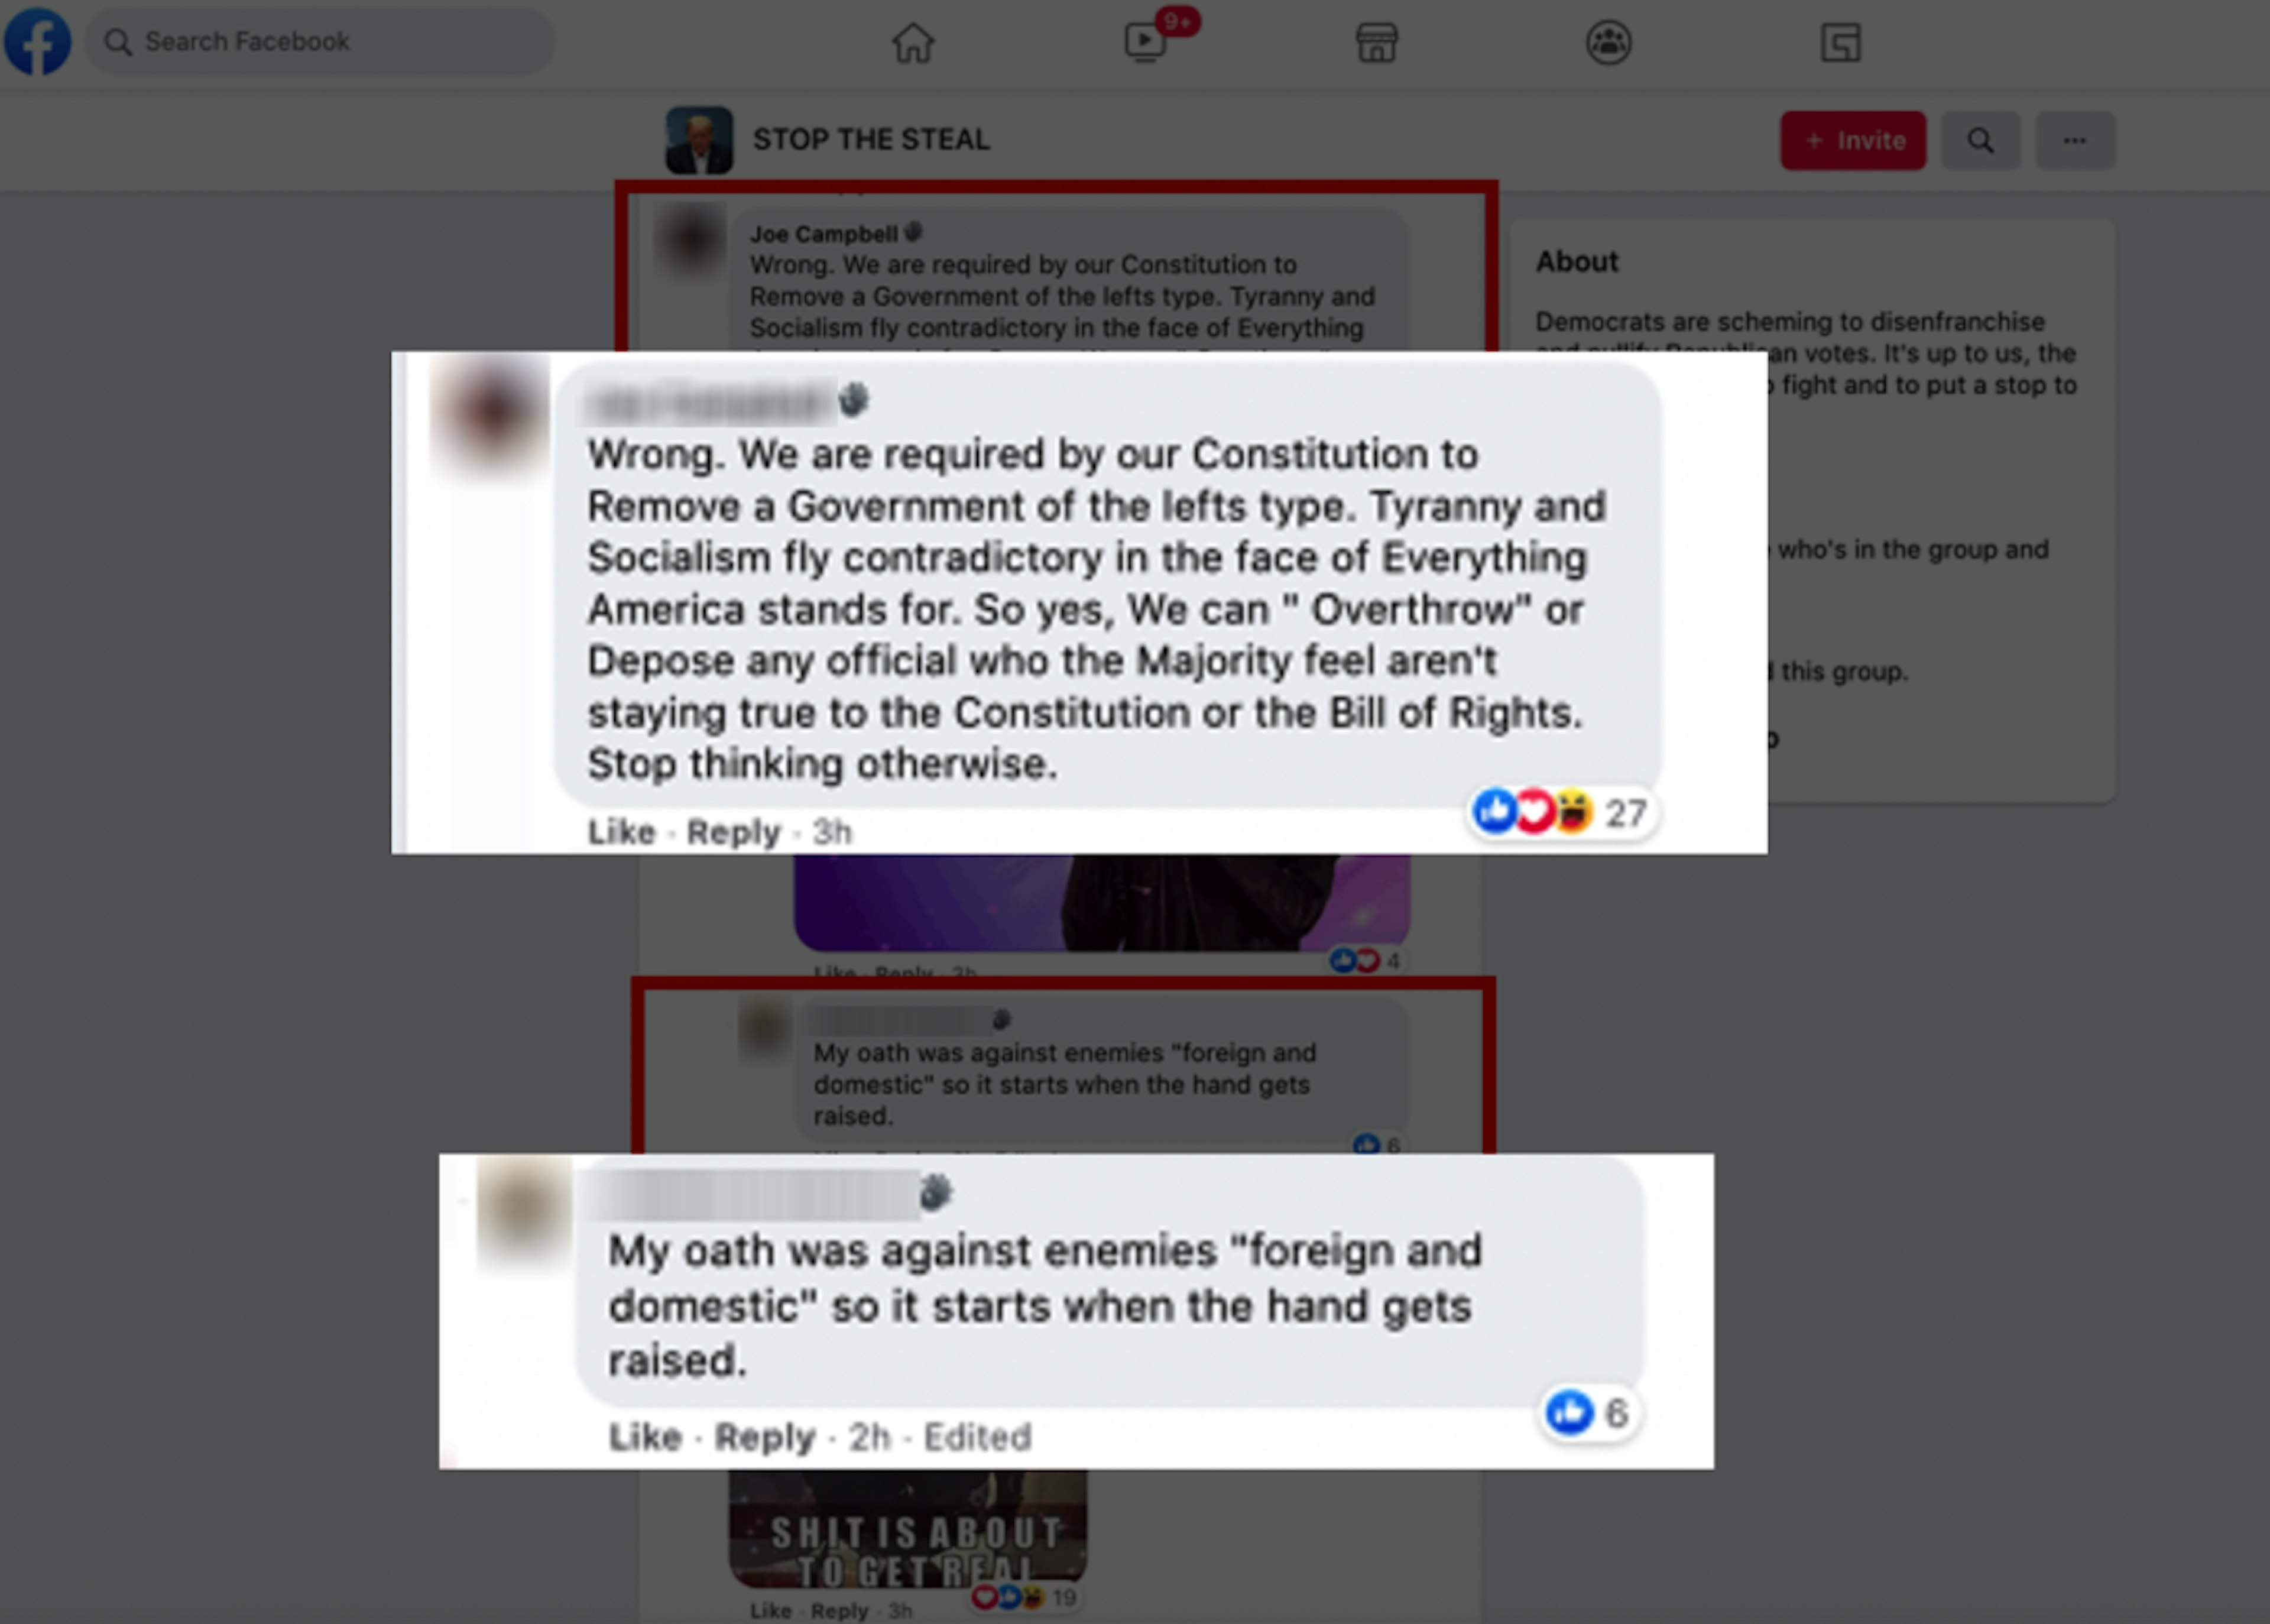Reply to the Constitution comment
This screenshot has height=1624, width=2270.
(733, 832)
